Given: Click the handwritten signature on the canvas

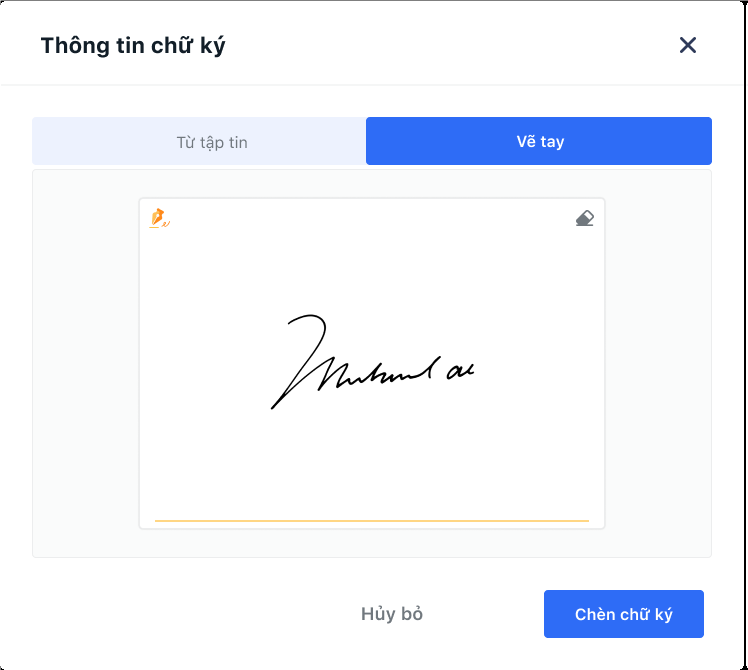Looking at the screenshot, I should click(x=373, y=361).
